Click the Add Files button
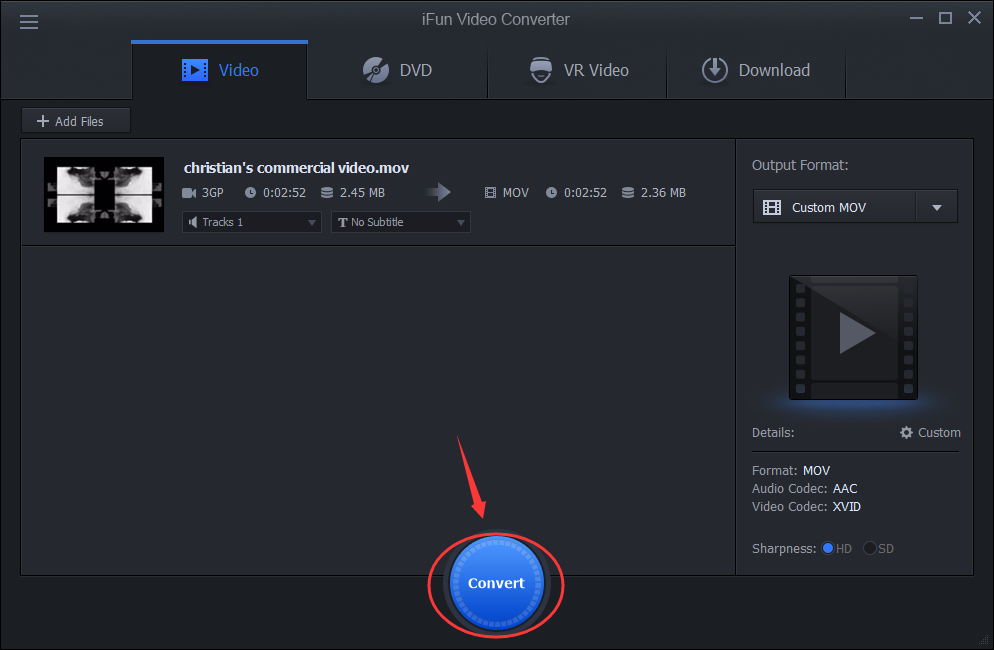Viewport: 994px width, 650px height. pos(76,120)
